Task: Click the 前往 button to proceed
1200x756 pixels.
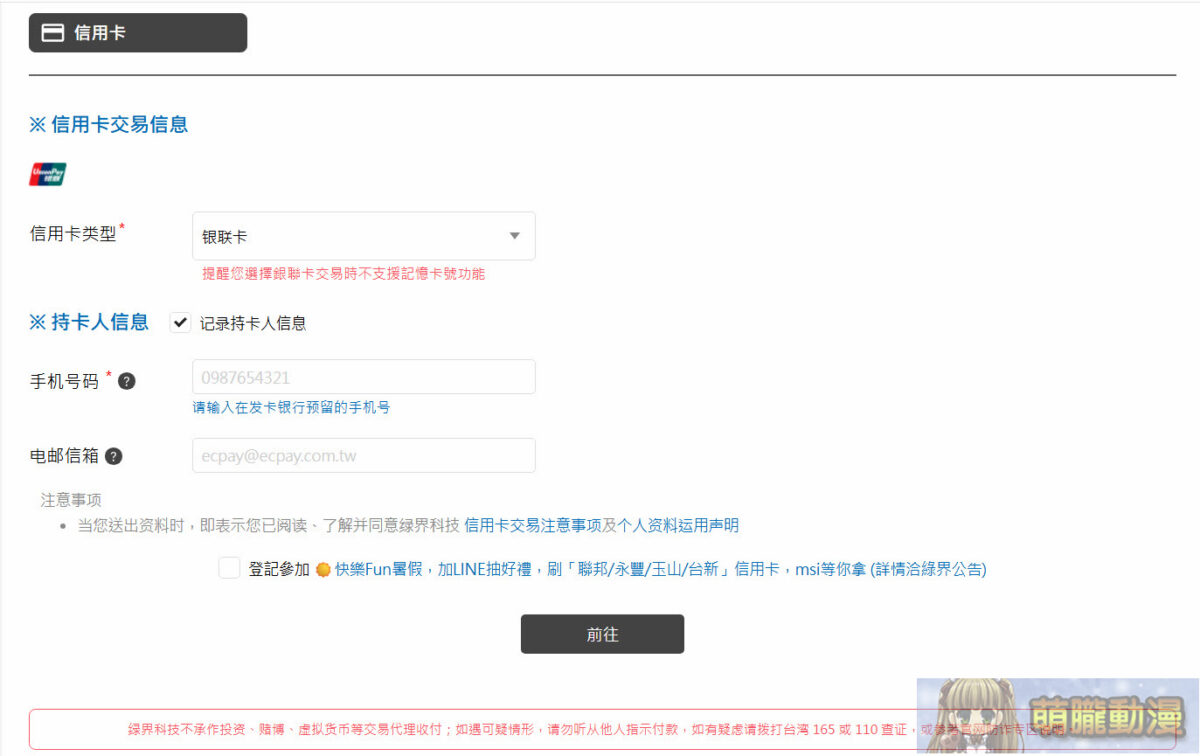Action: tap(602, 634)
